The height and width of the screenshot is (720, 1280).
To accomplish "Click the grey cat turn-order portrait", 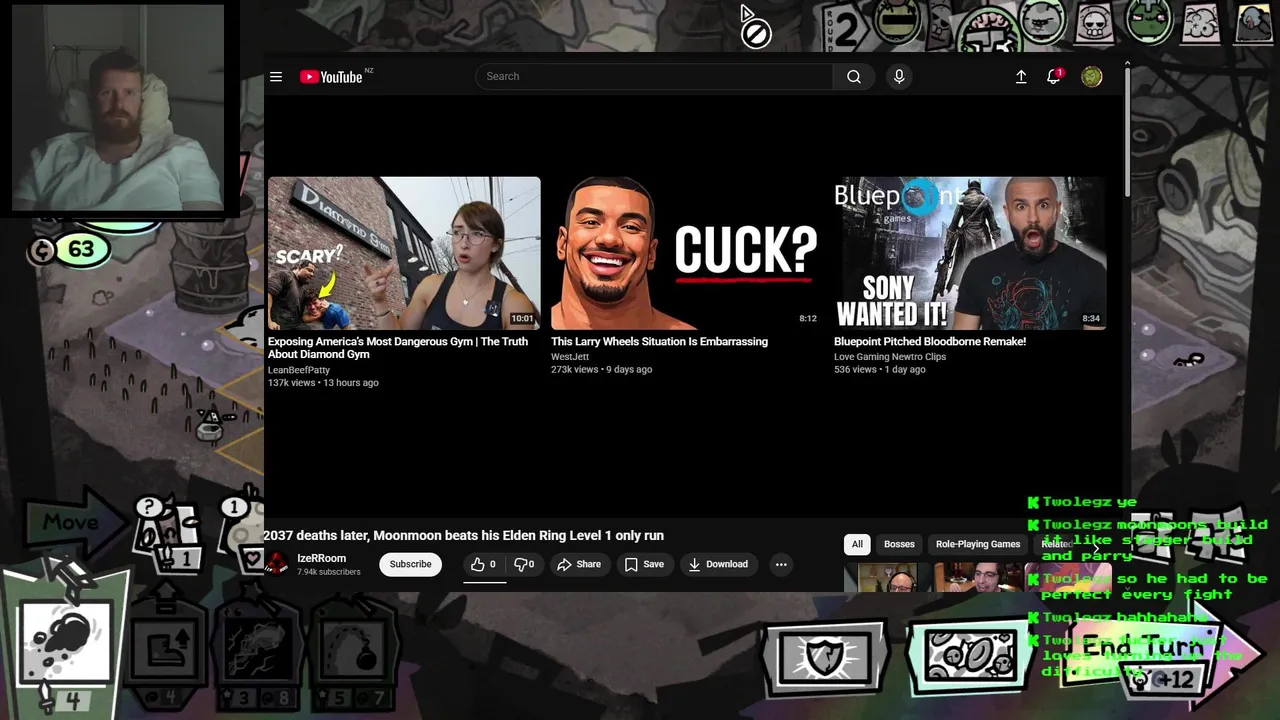I will point(1043,22).
